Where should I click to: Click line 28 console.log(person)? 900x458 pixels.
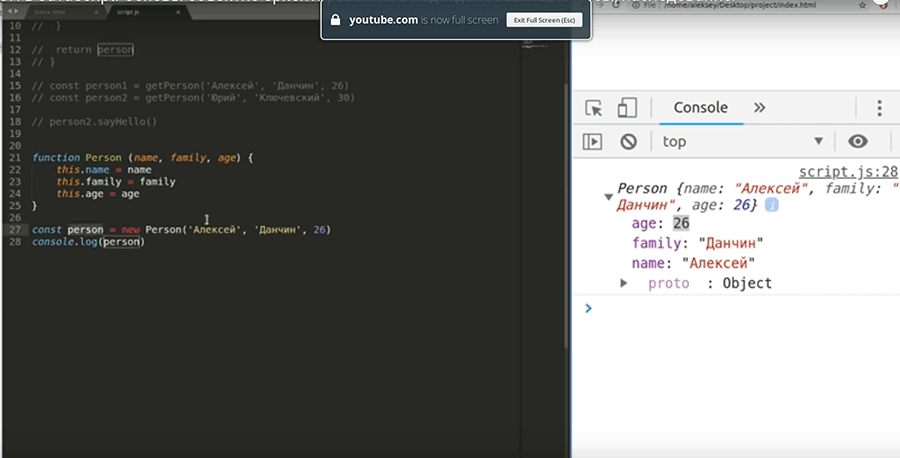coord(88,242)
